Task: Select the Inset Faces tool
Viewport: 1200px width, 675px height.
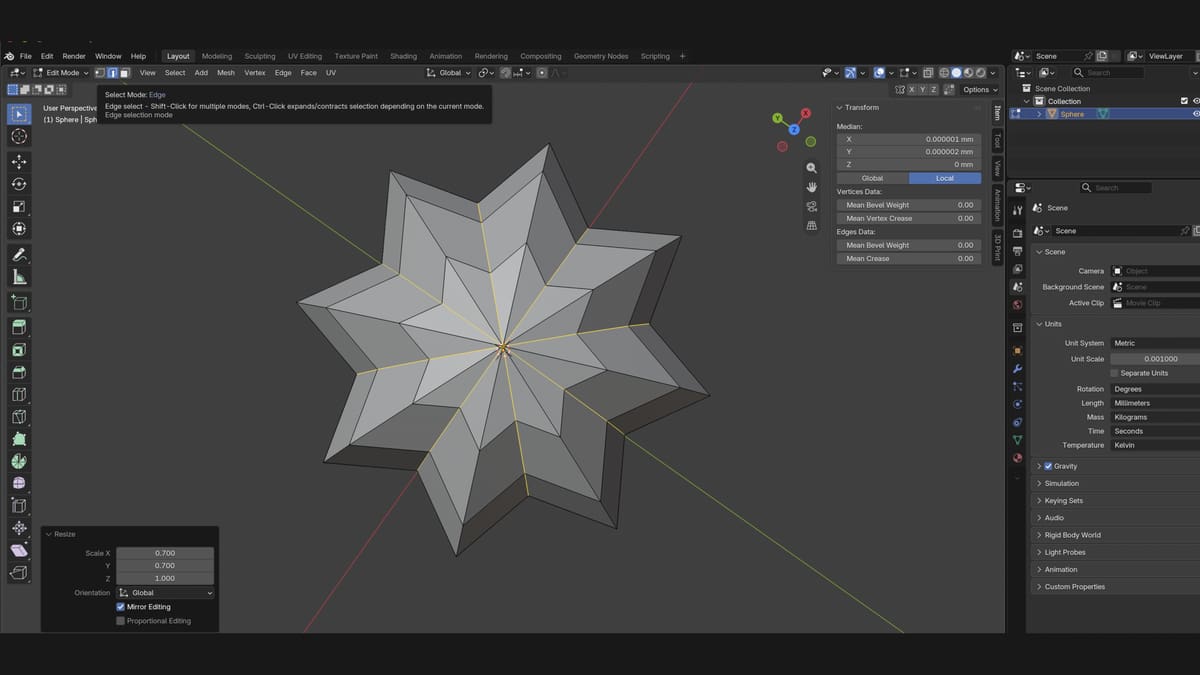Action: coord(19,350)
